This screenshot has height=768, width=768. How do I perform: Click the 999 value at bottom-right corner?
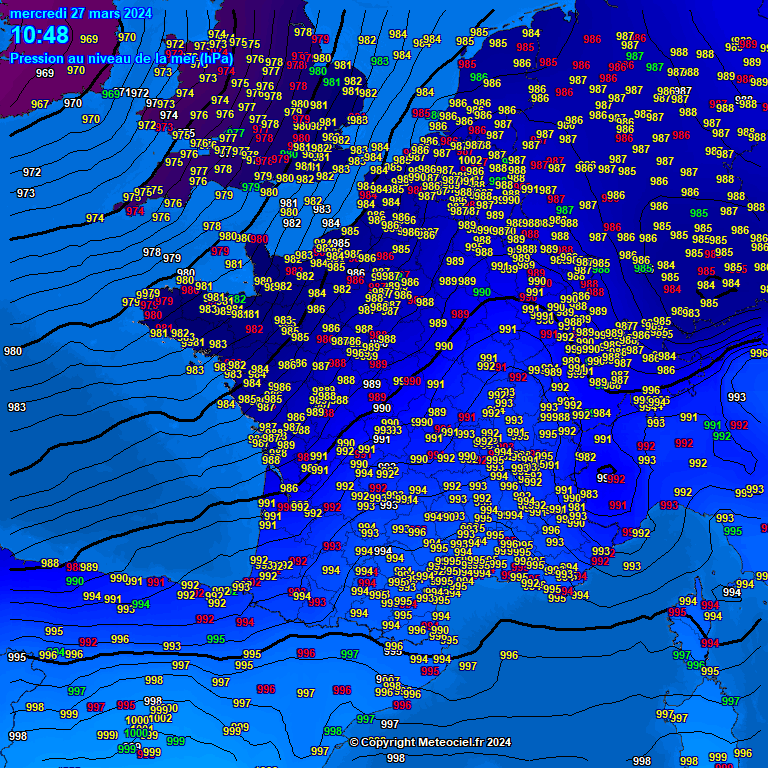(717, 758)
